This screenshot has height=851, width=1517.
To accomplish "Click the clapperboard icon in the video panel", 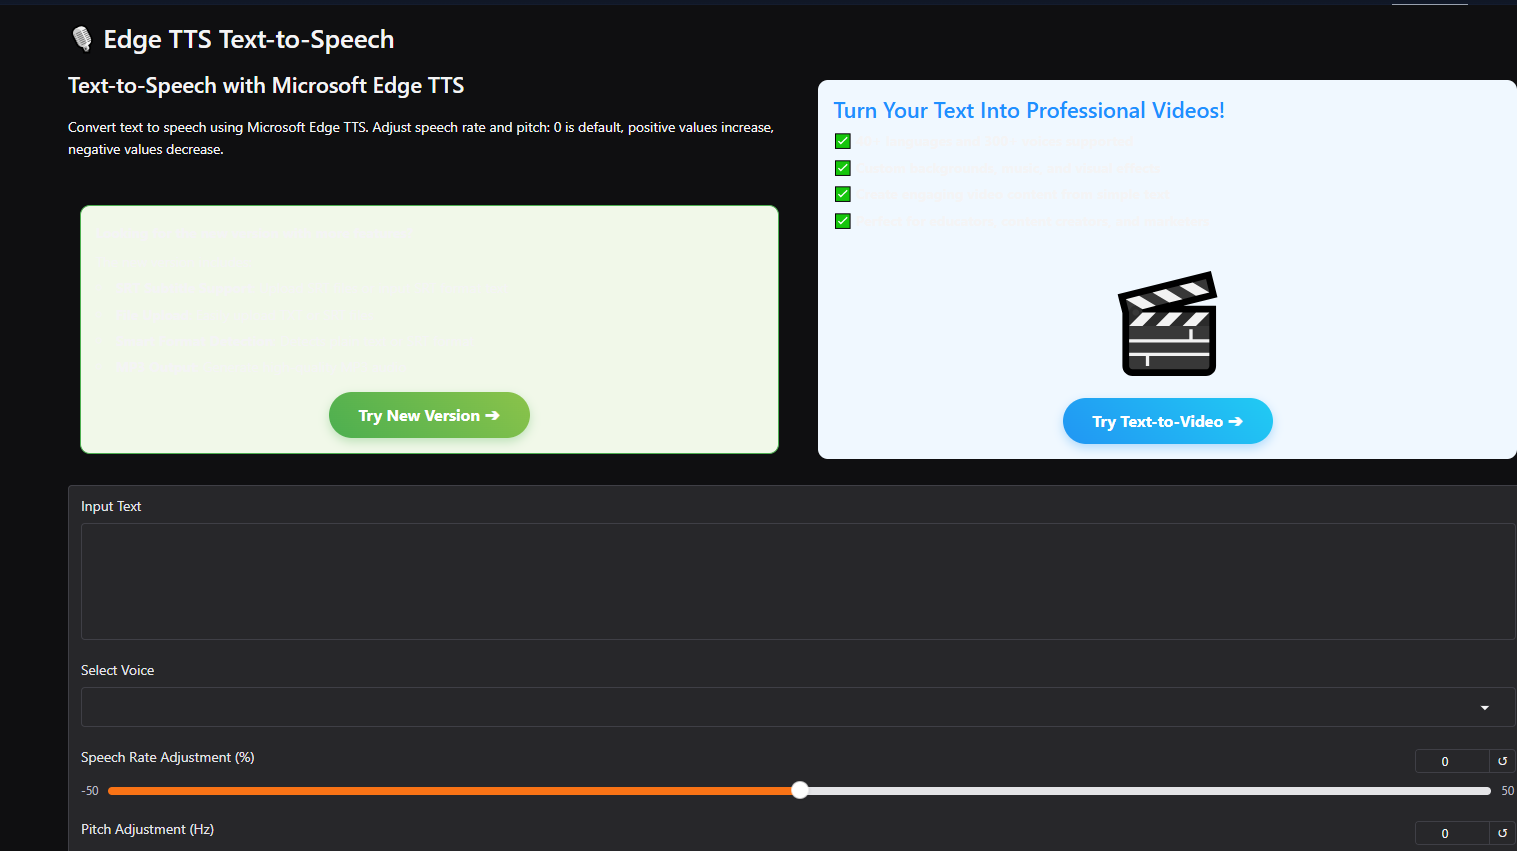I will (x=1168, y=324).
